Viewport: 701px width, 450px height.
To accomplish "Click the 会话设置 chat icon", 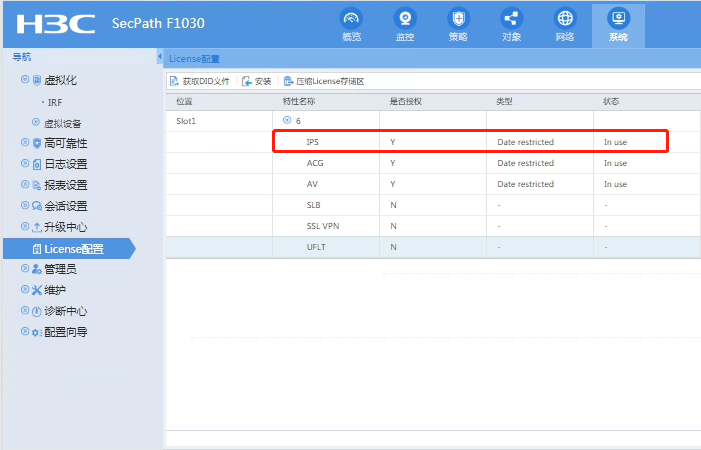I will 37,206.
